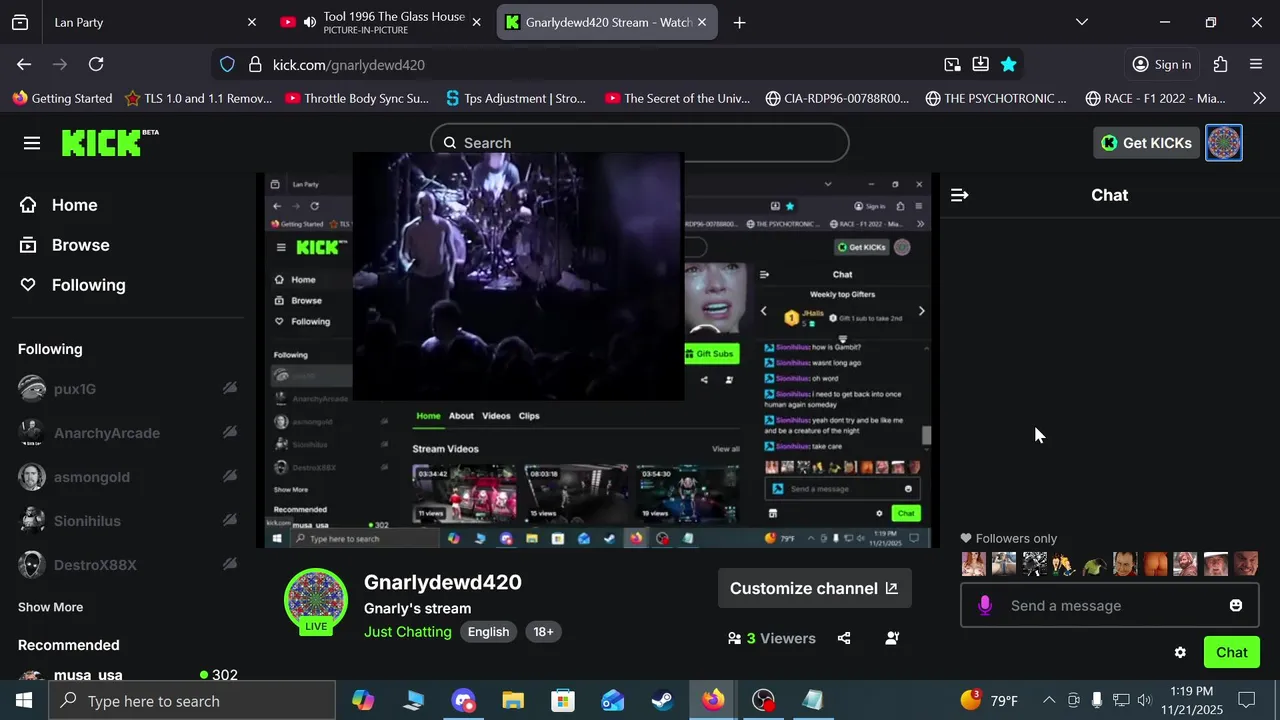This screenshot has height=720, width=1280.
Task: Go back in browser
Action: [x=24, y=64]
